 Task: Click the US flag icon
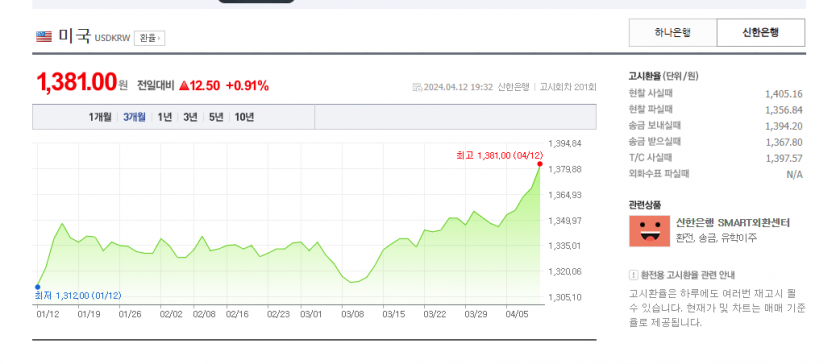pyautogui.click(x=44, y=36)
